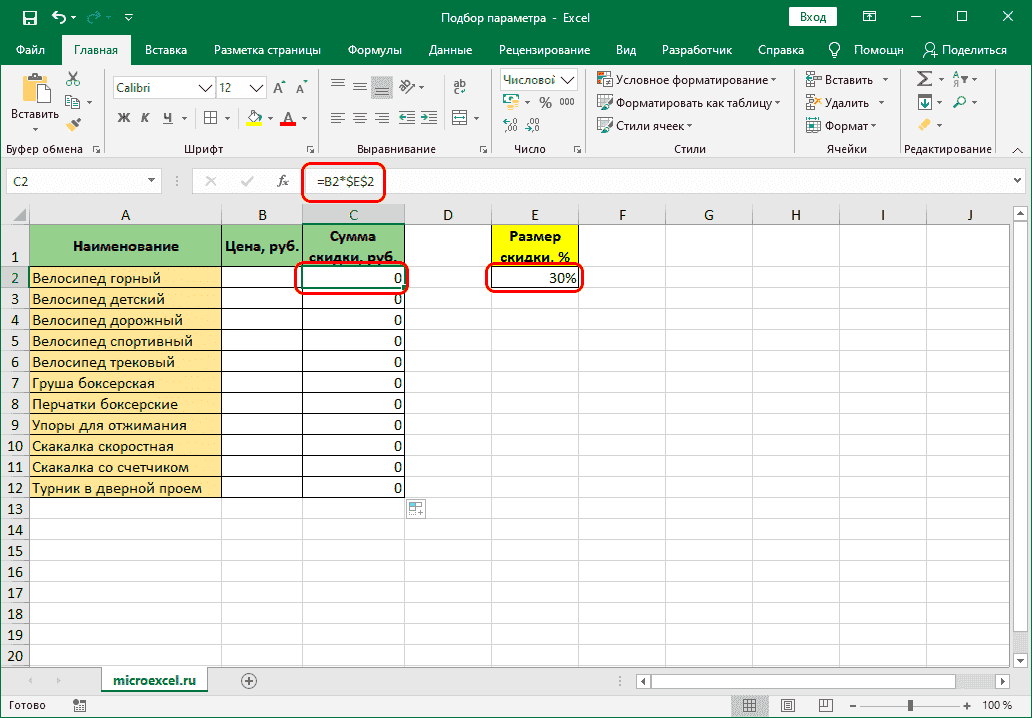Click the percent style icon in Число group

tap(546, 102)
